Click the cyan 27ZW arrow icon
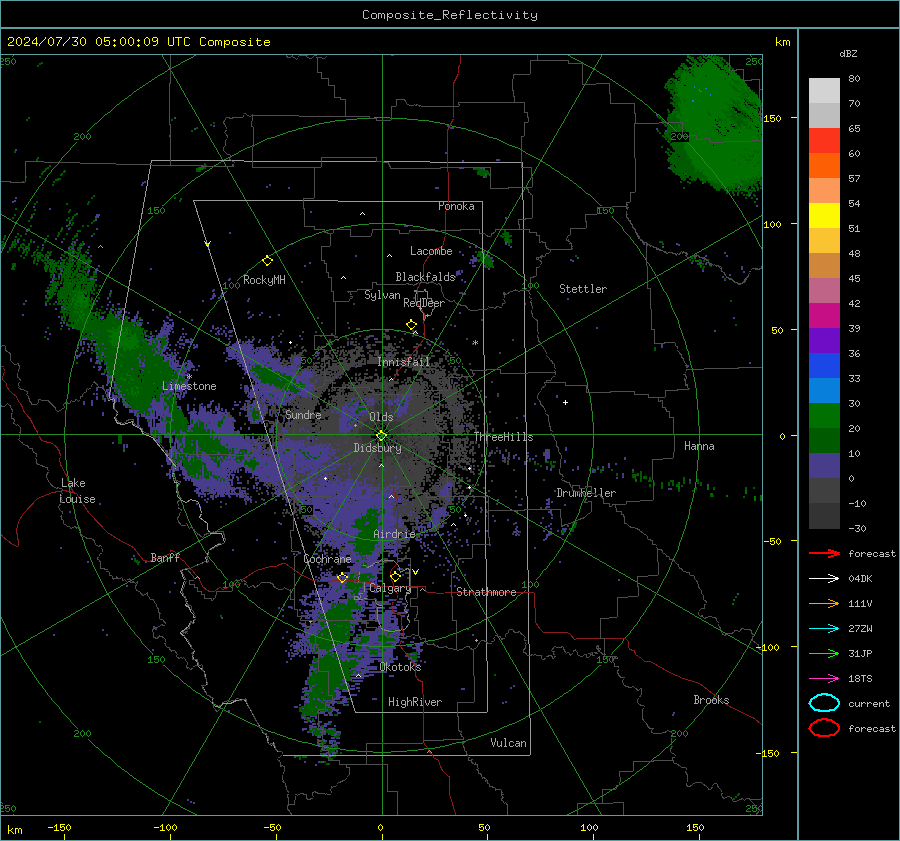Image resolution: width=900 pixels, height=841 pixels. click(x=824, y=629)
